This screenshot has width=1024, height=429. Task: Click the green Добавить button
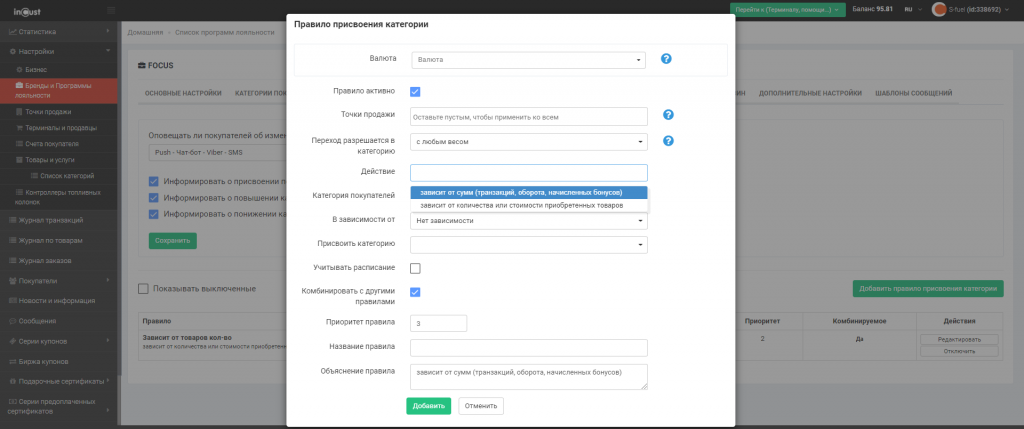pyautogui.click(x=428, y=406)
